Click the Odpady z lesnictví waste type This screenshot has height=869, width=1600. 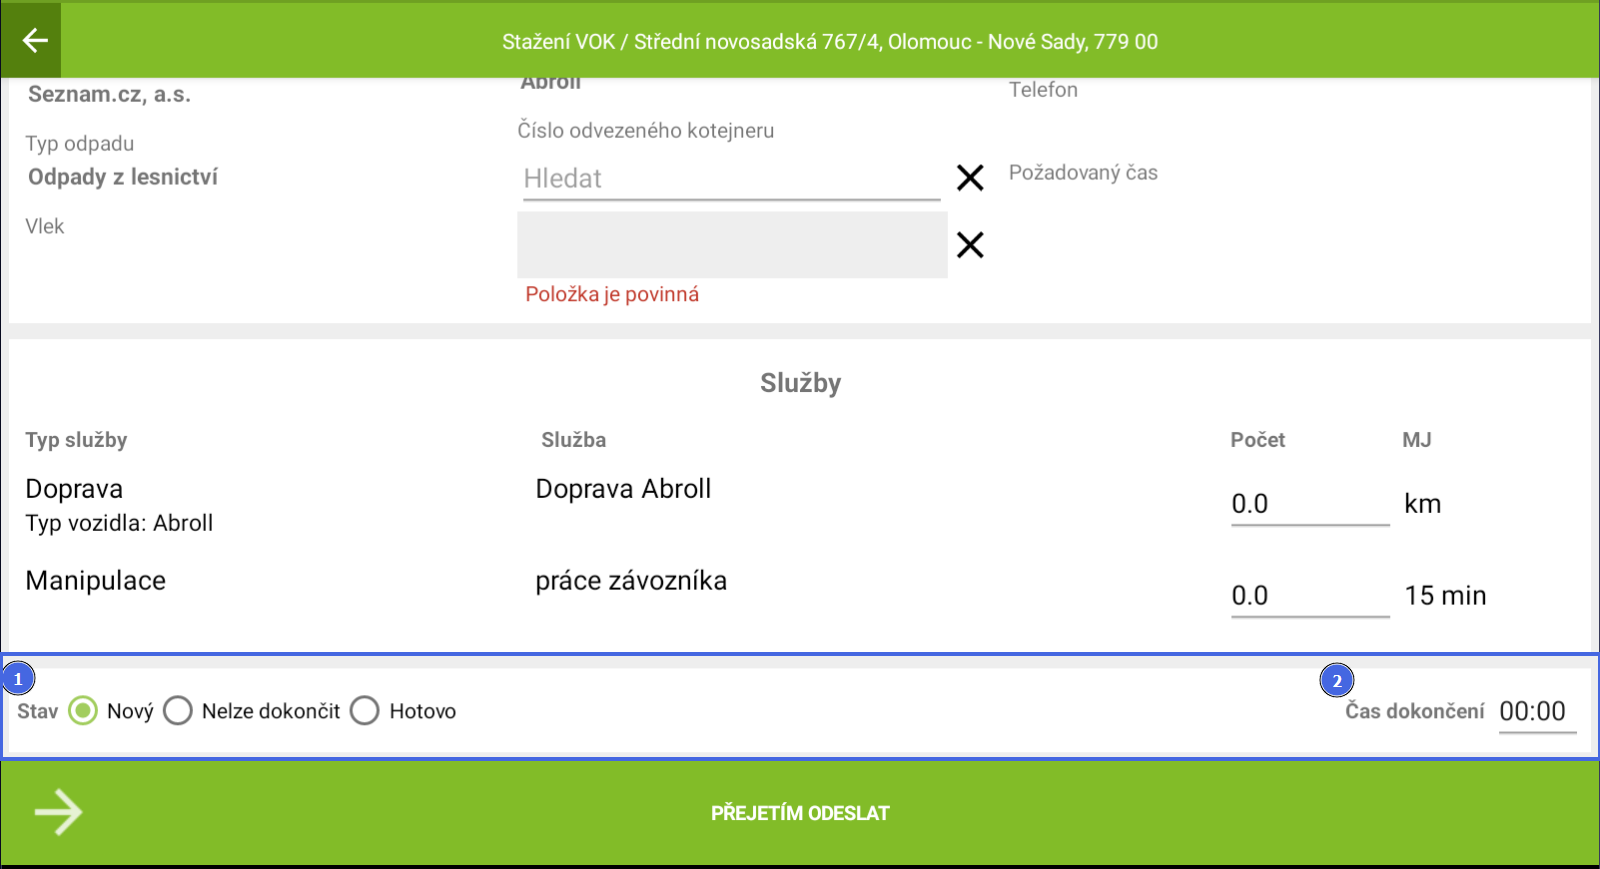coord(123,177)
